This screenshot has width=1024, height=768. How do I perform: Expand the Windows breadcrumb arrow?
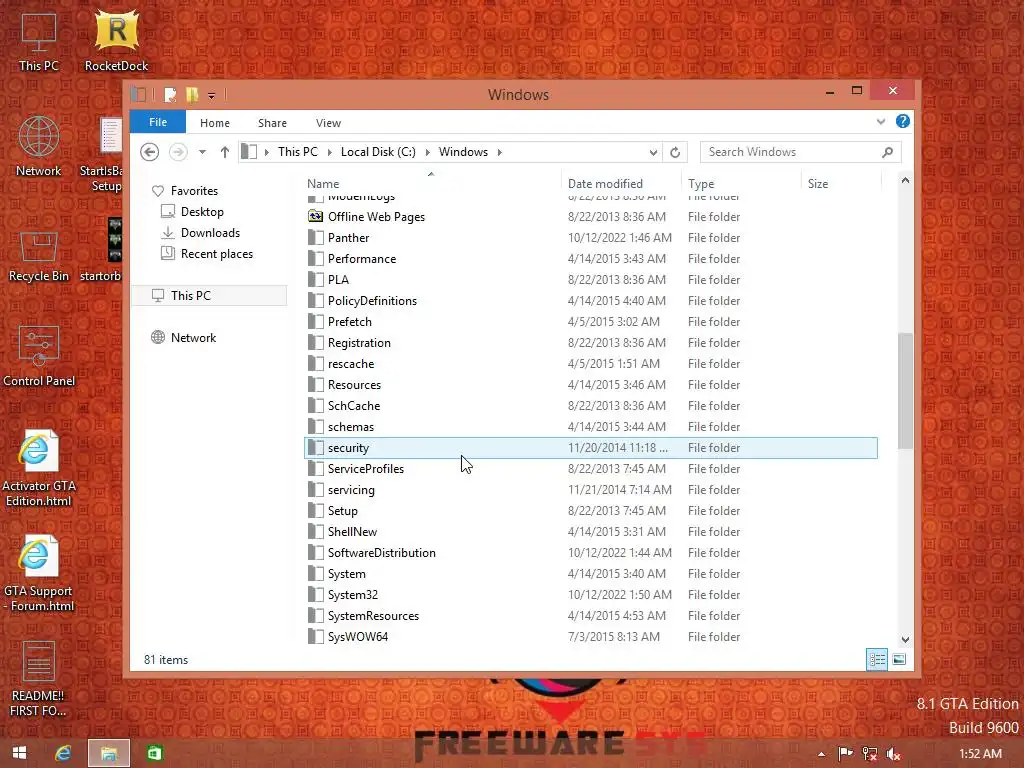click(500, 152)
